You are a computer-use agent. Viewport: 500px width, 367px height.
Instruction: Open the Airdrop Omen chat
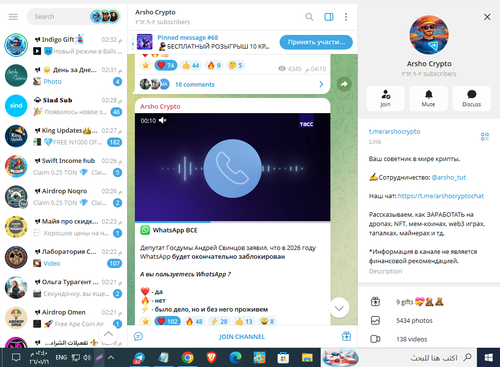(x=63, y=318)
